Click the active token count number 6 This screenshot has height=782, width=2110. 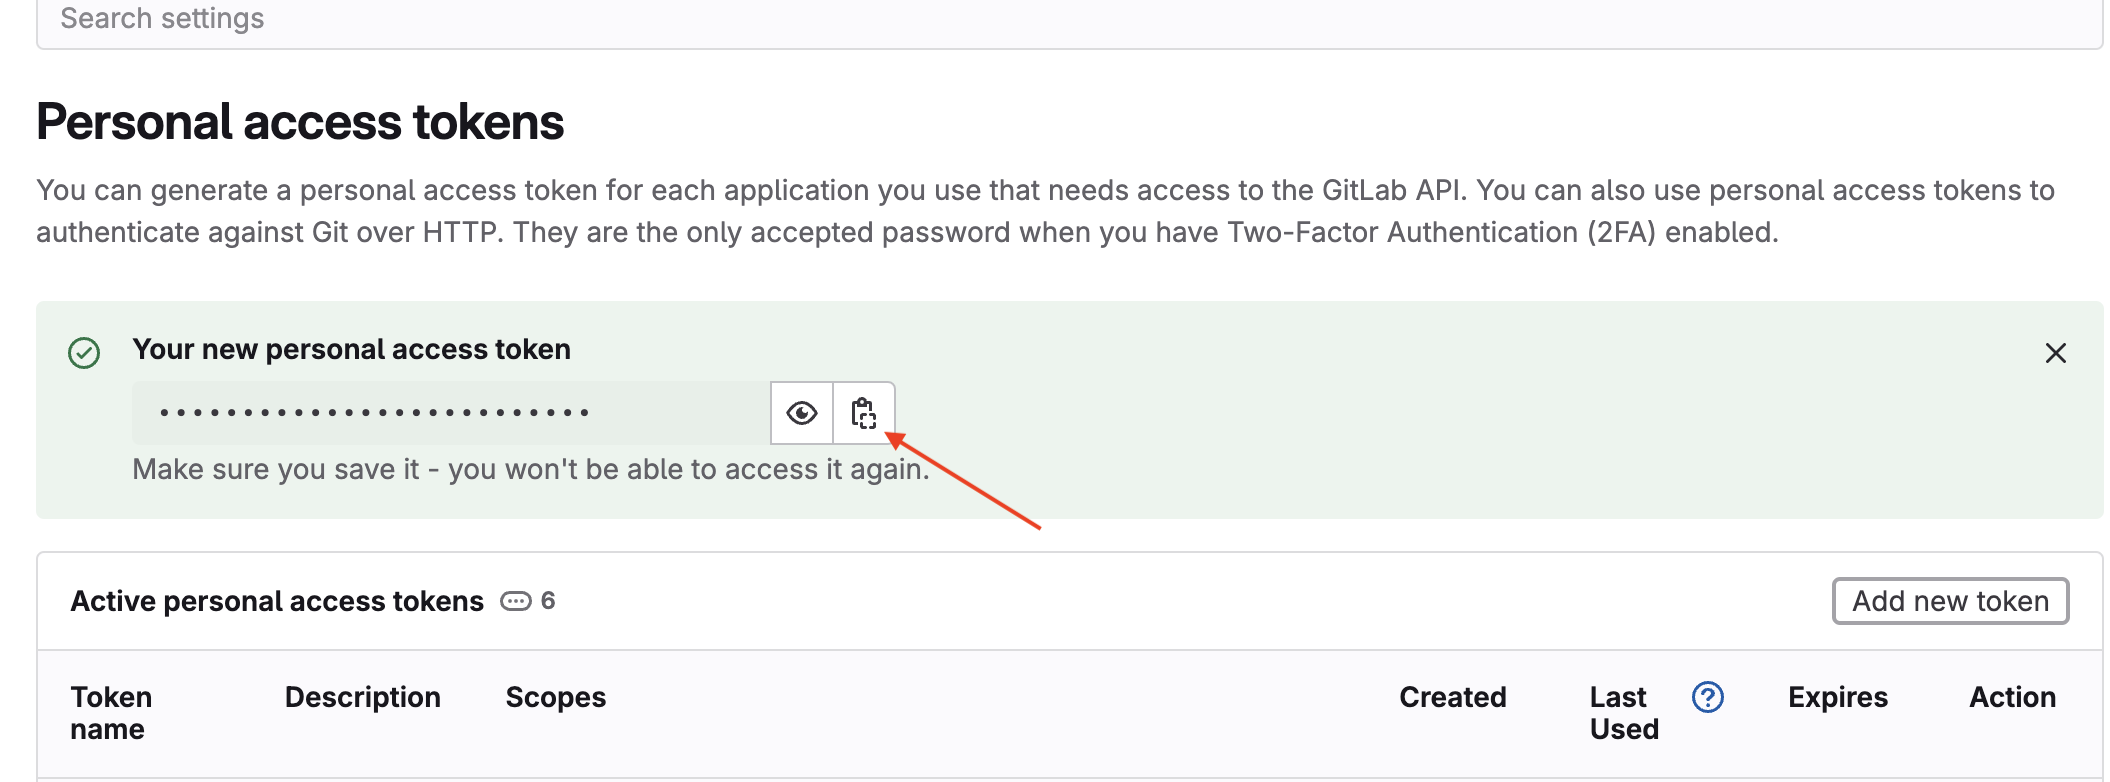548,601
